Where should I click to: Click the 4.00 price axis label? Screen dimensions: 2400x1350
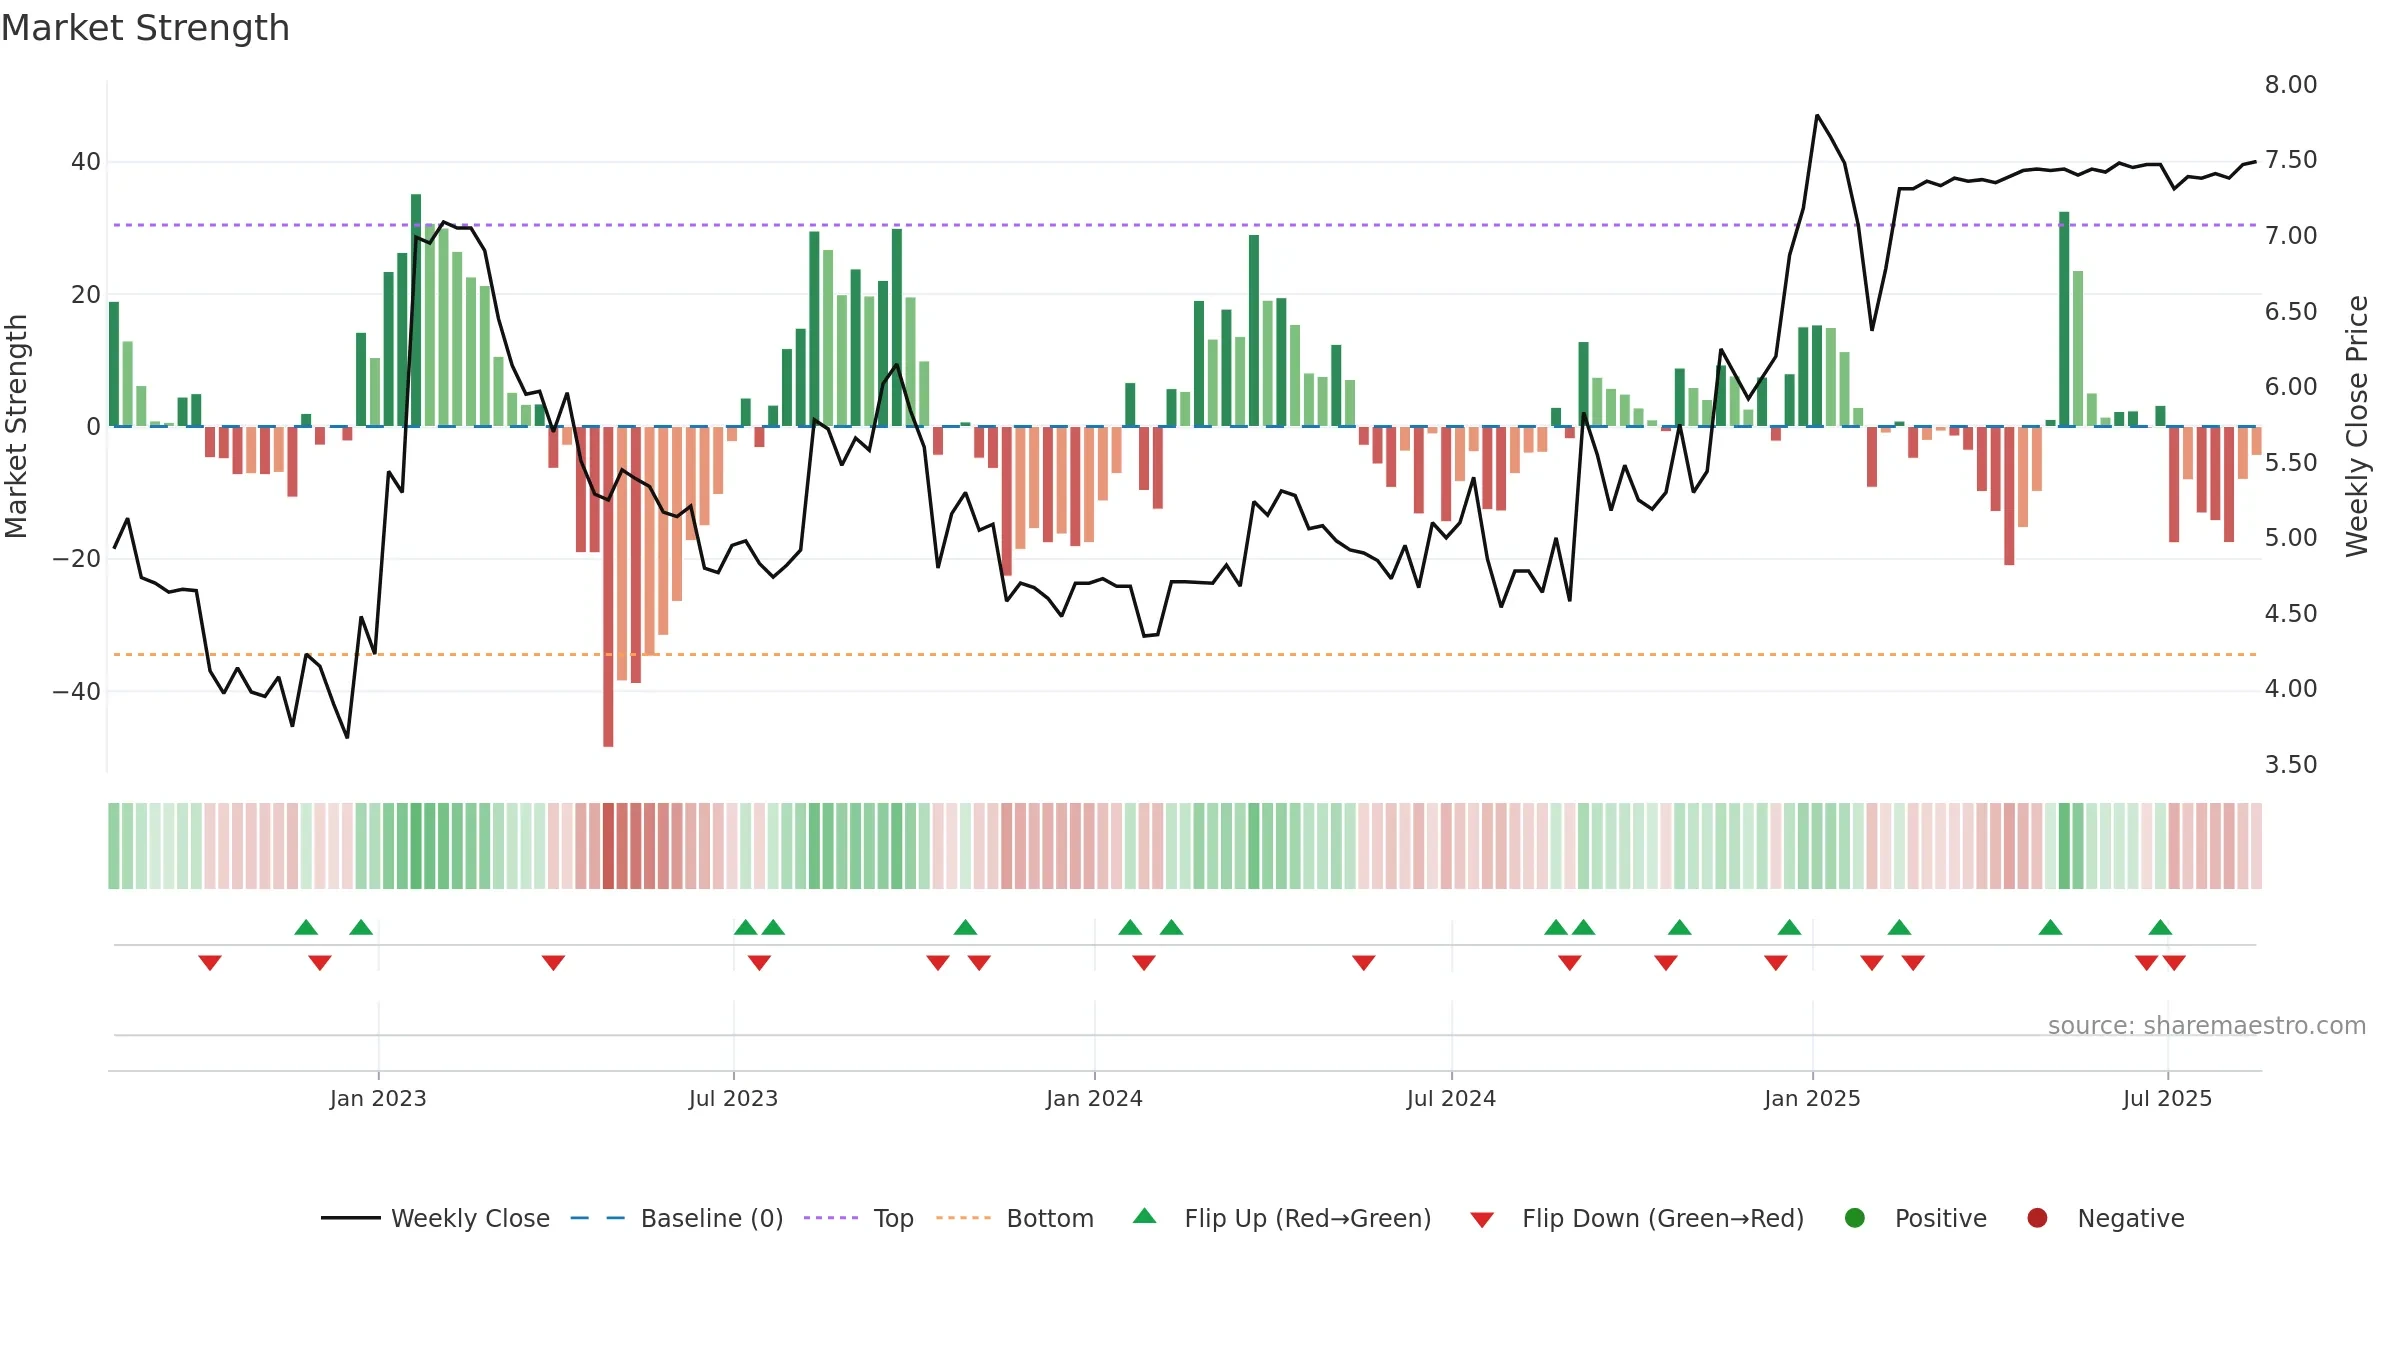click(x=2291, y=688)
